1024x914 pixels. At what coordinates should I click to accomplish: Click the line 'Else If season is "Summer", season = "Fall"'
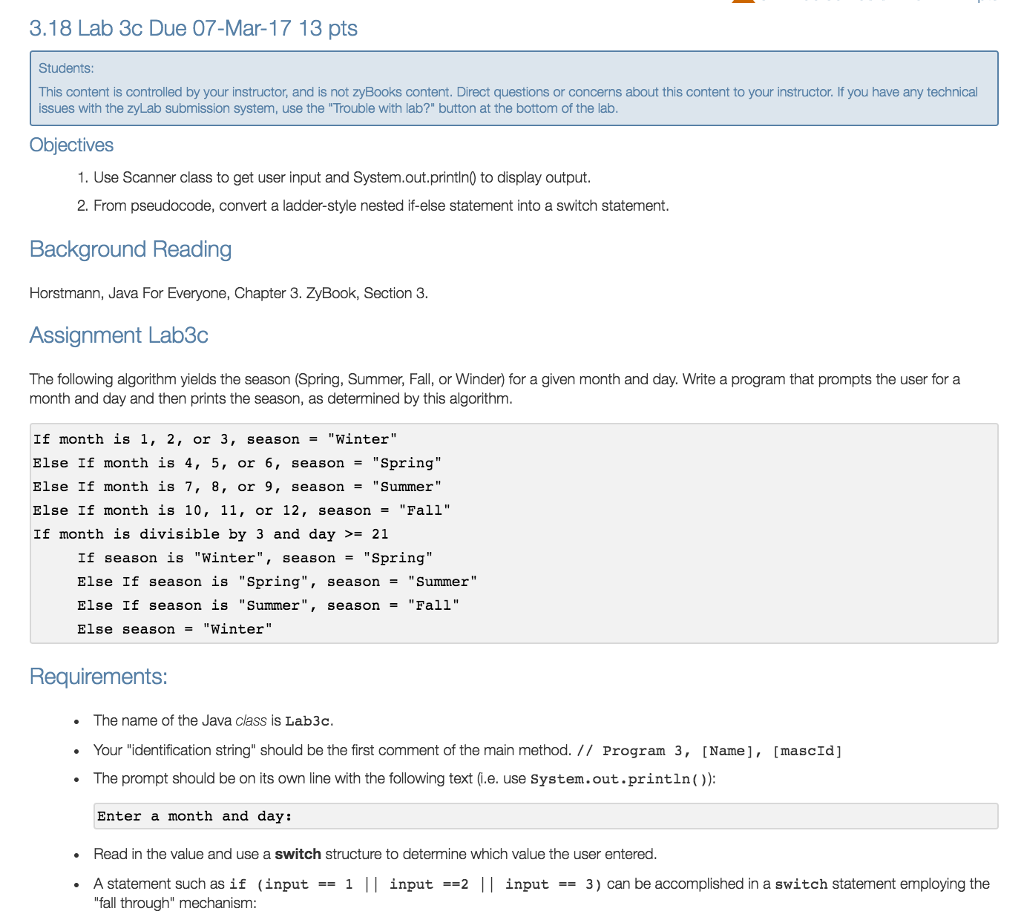tap(268, 605)
